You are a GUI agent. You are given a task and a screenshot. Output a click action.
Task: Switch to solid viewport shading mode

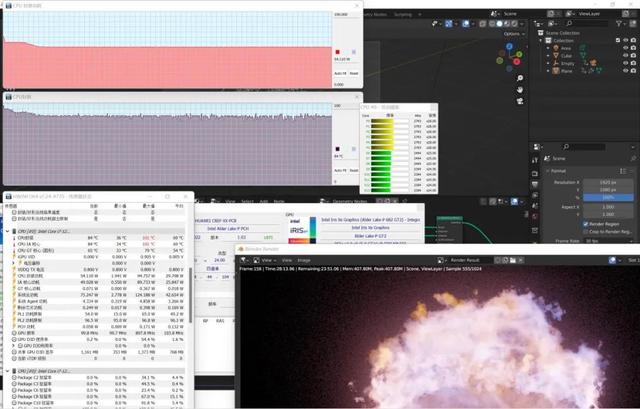click(x=500, y=24)
